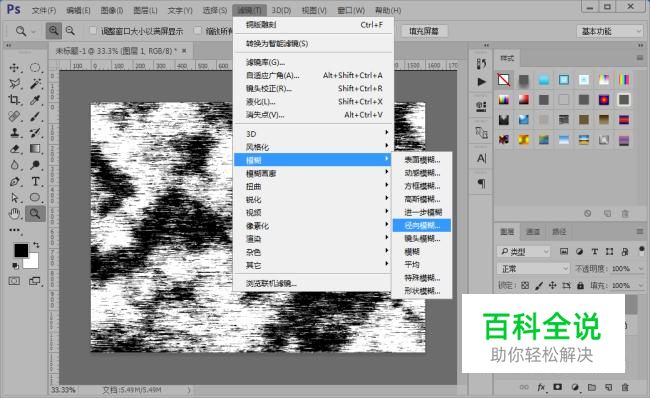Open the 正常 blend mode dropdown
Image resolution: width=650 pixels, height=398 pixels.
pyautogui.click(x=533, y=269)
